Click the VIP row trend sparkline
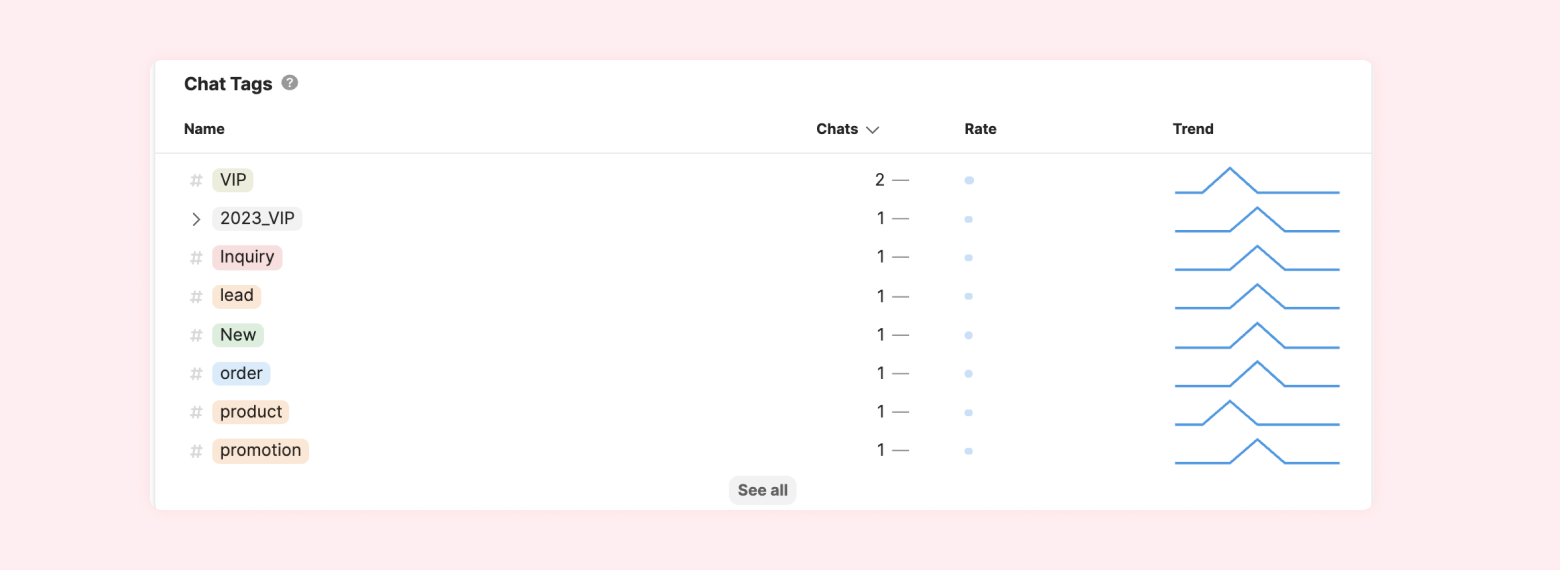 1256,181
